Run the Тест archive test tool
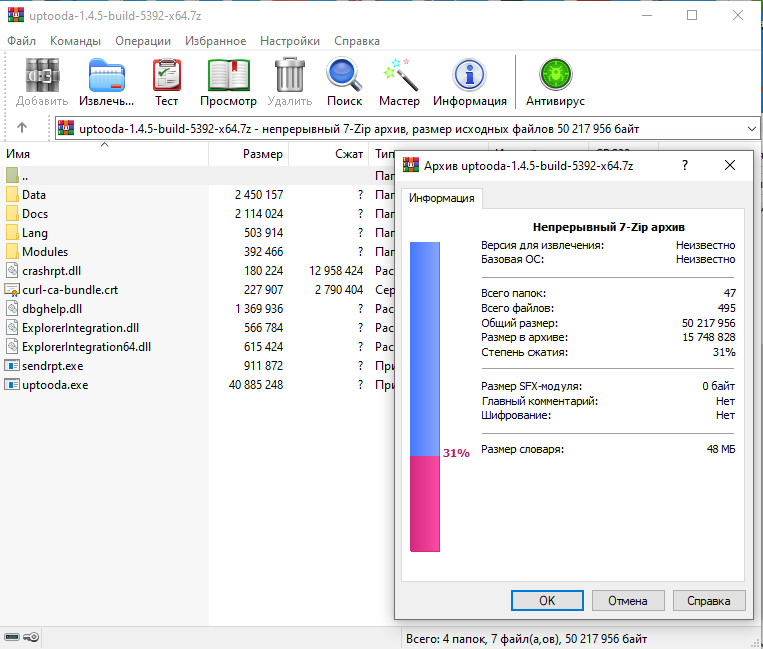763x649 pixels. coord(167,75)
